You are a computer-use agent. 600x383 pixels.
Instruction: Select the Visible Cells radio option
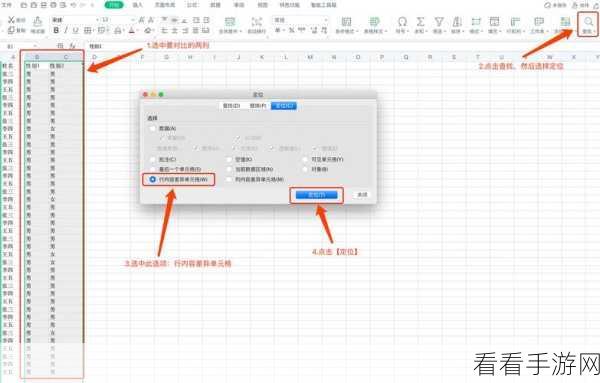(x=305, y=159)
